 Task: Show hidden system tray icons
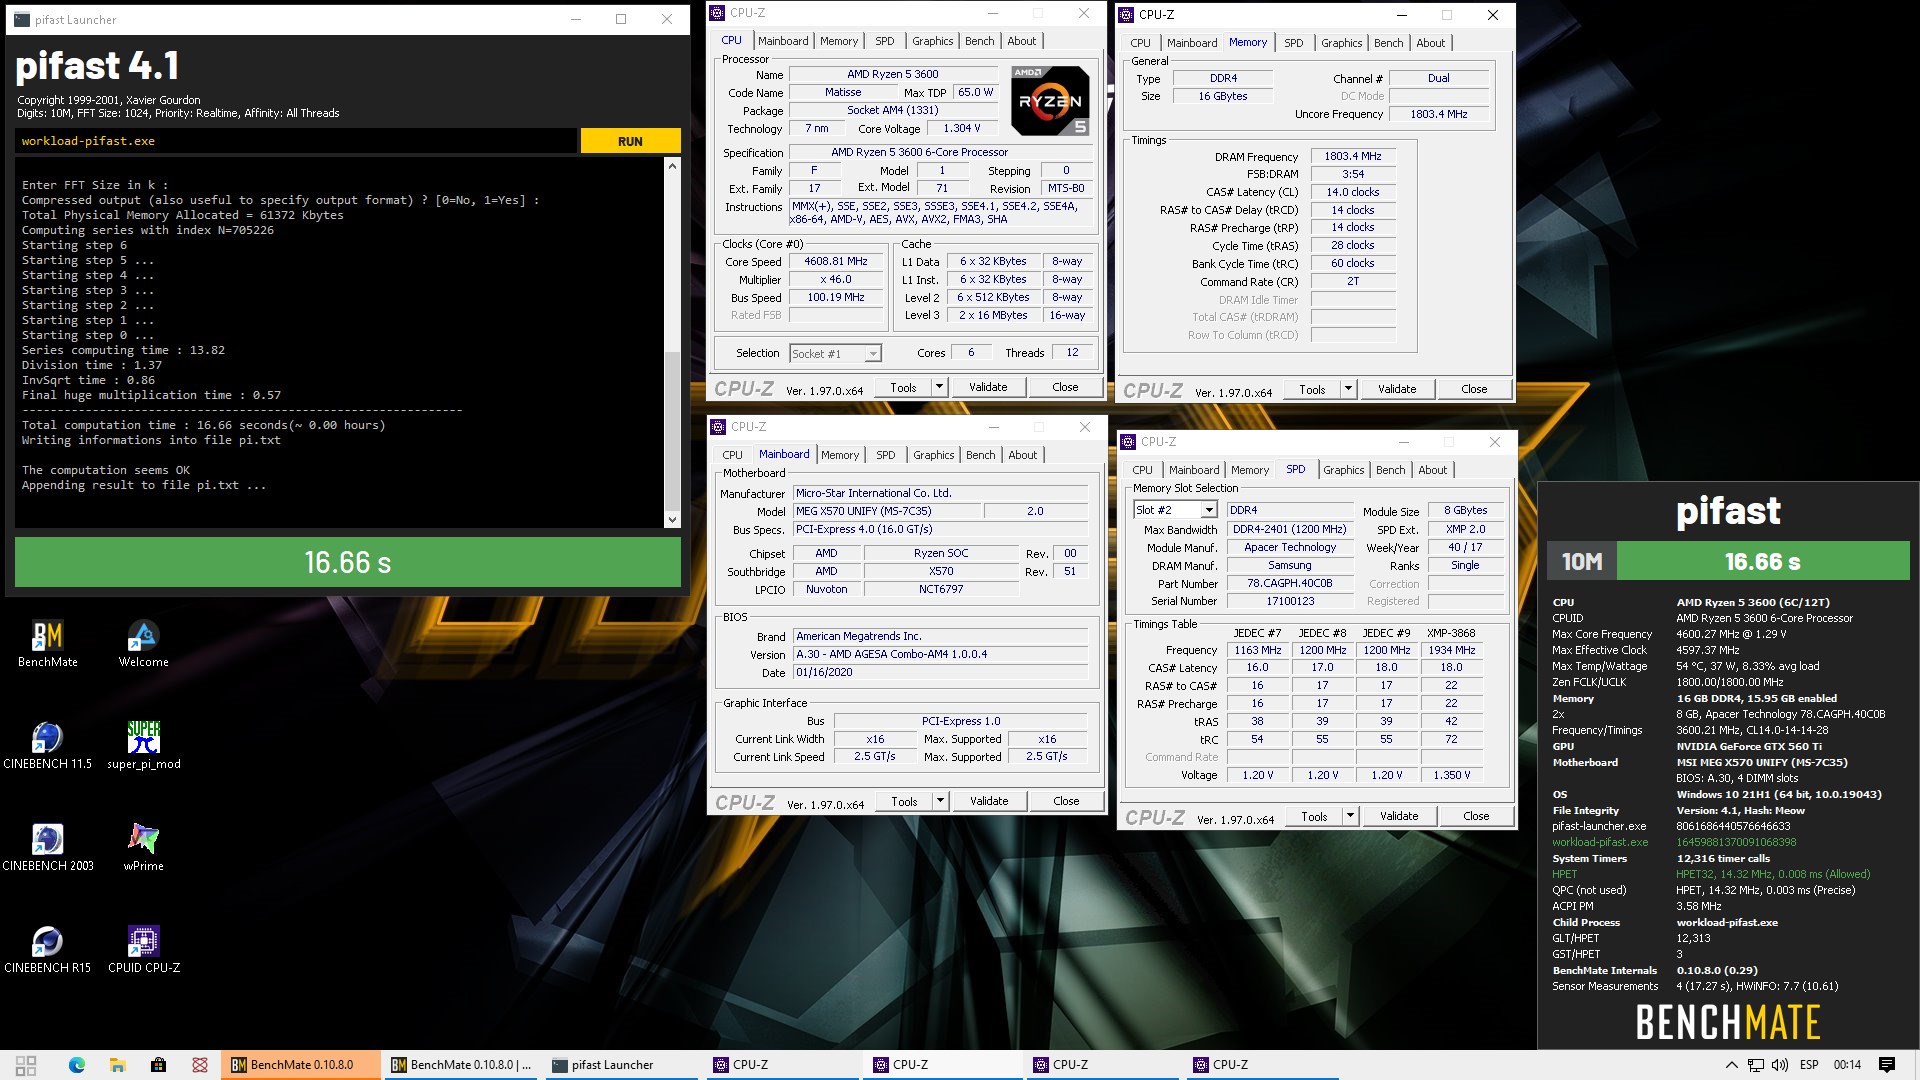point(1730,1065)
